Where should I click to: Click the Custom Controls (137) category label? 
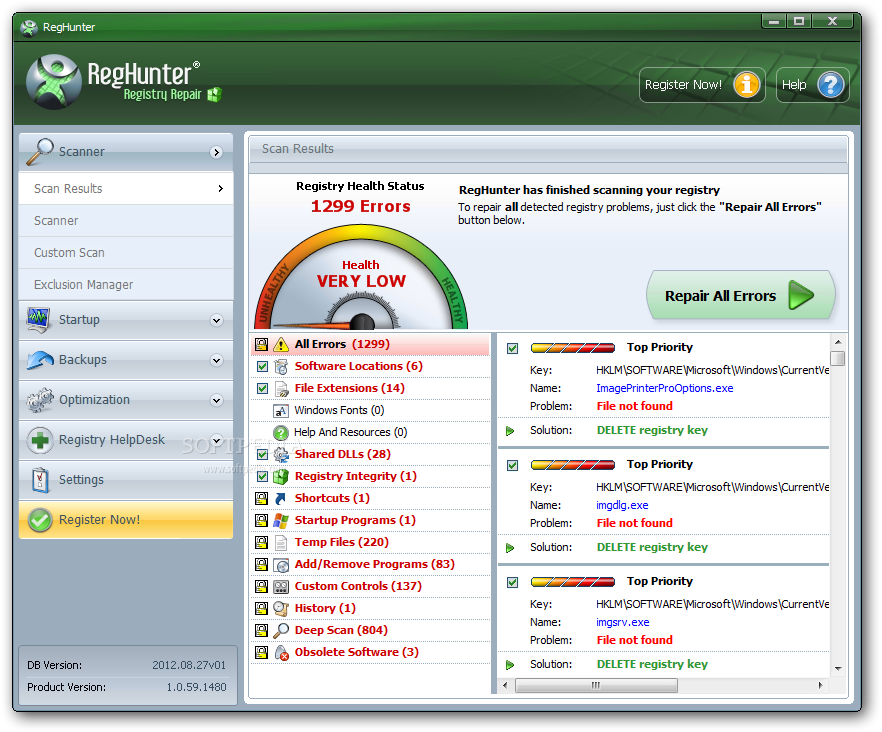(x=358, y=586)
